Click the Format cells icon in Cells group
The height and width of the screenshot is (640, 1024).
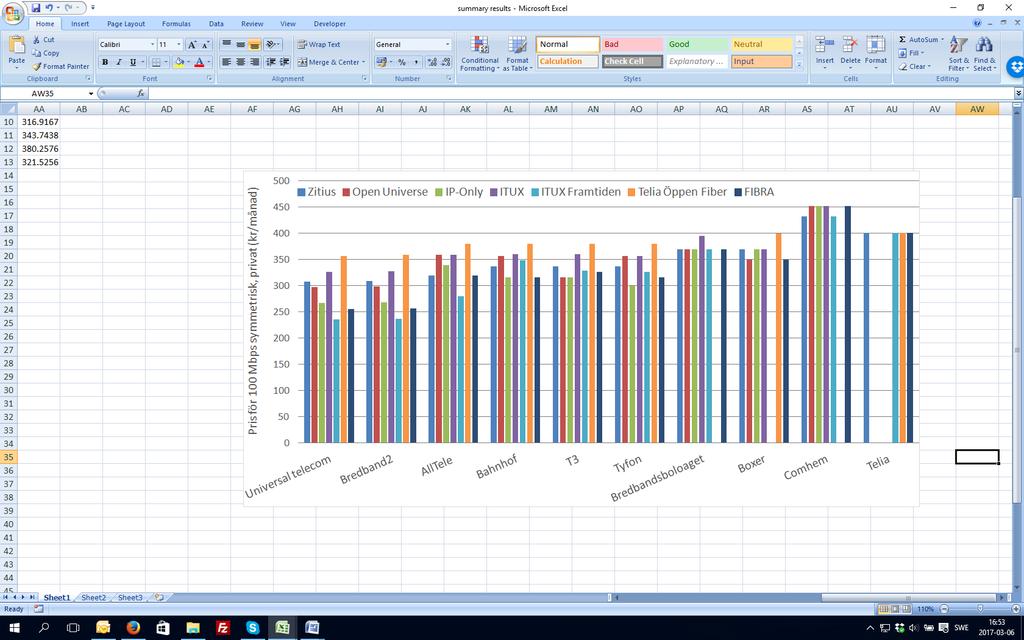tap(876, 46)
